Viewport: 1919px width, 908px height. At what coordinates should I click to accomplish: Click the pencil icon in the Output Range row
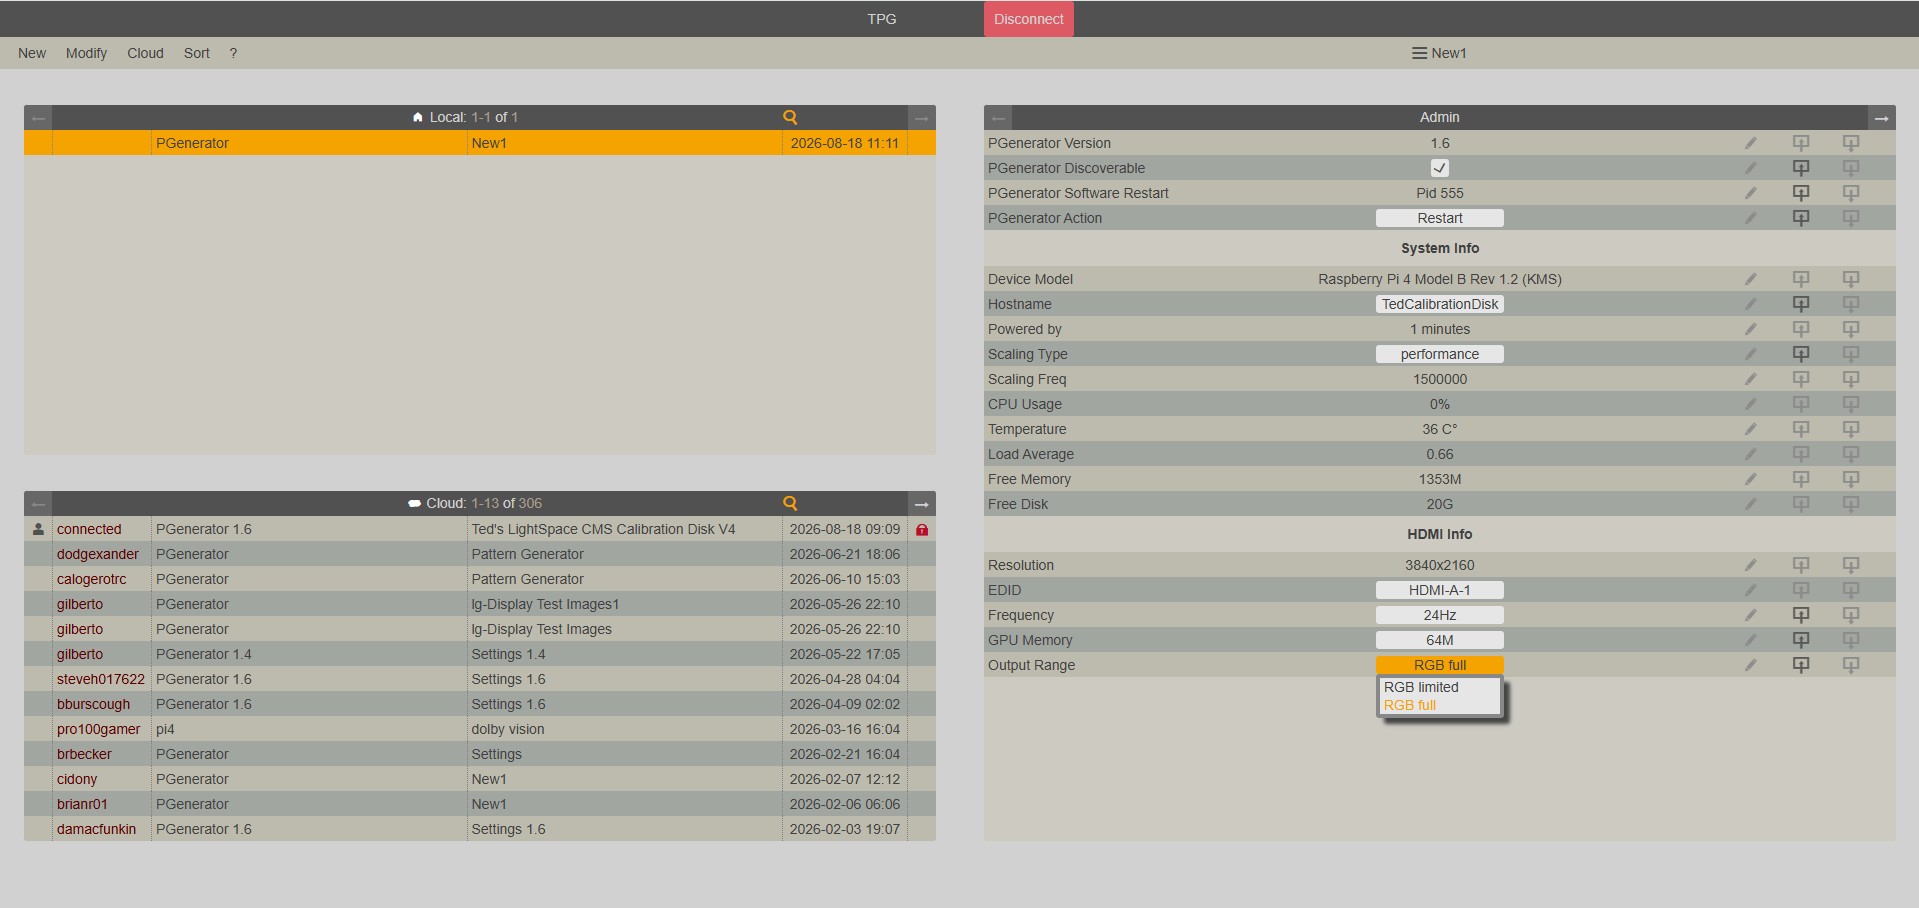point(1751,665)
